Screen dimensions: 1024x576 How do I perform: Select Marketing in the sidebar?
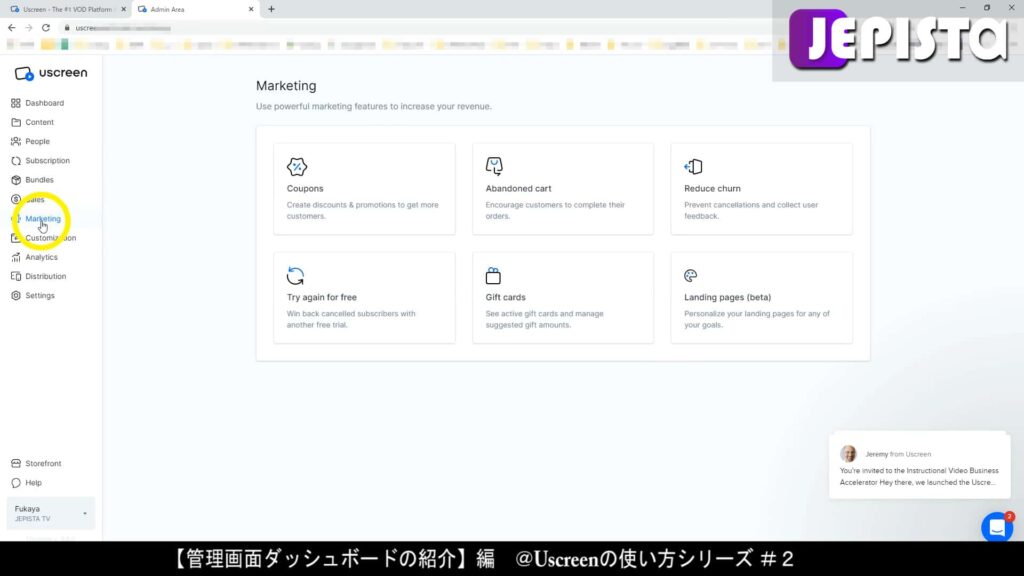pyautogui.click(x=43, y=219)
